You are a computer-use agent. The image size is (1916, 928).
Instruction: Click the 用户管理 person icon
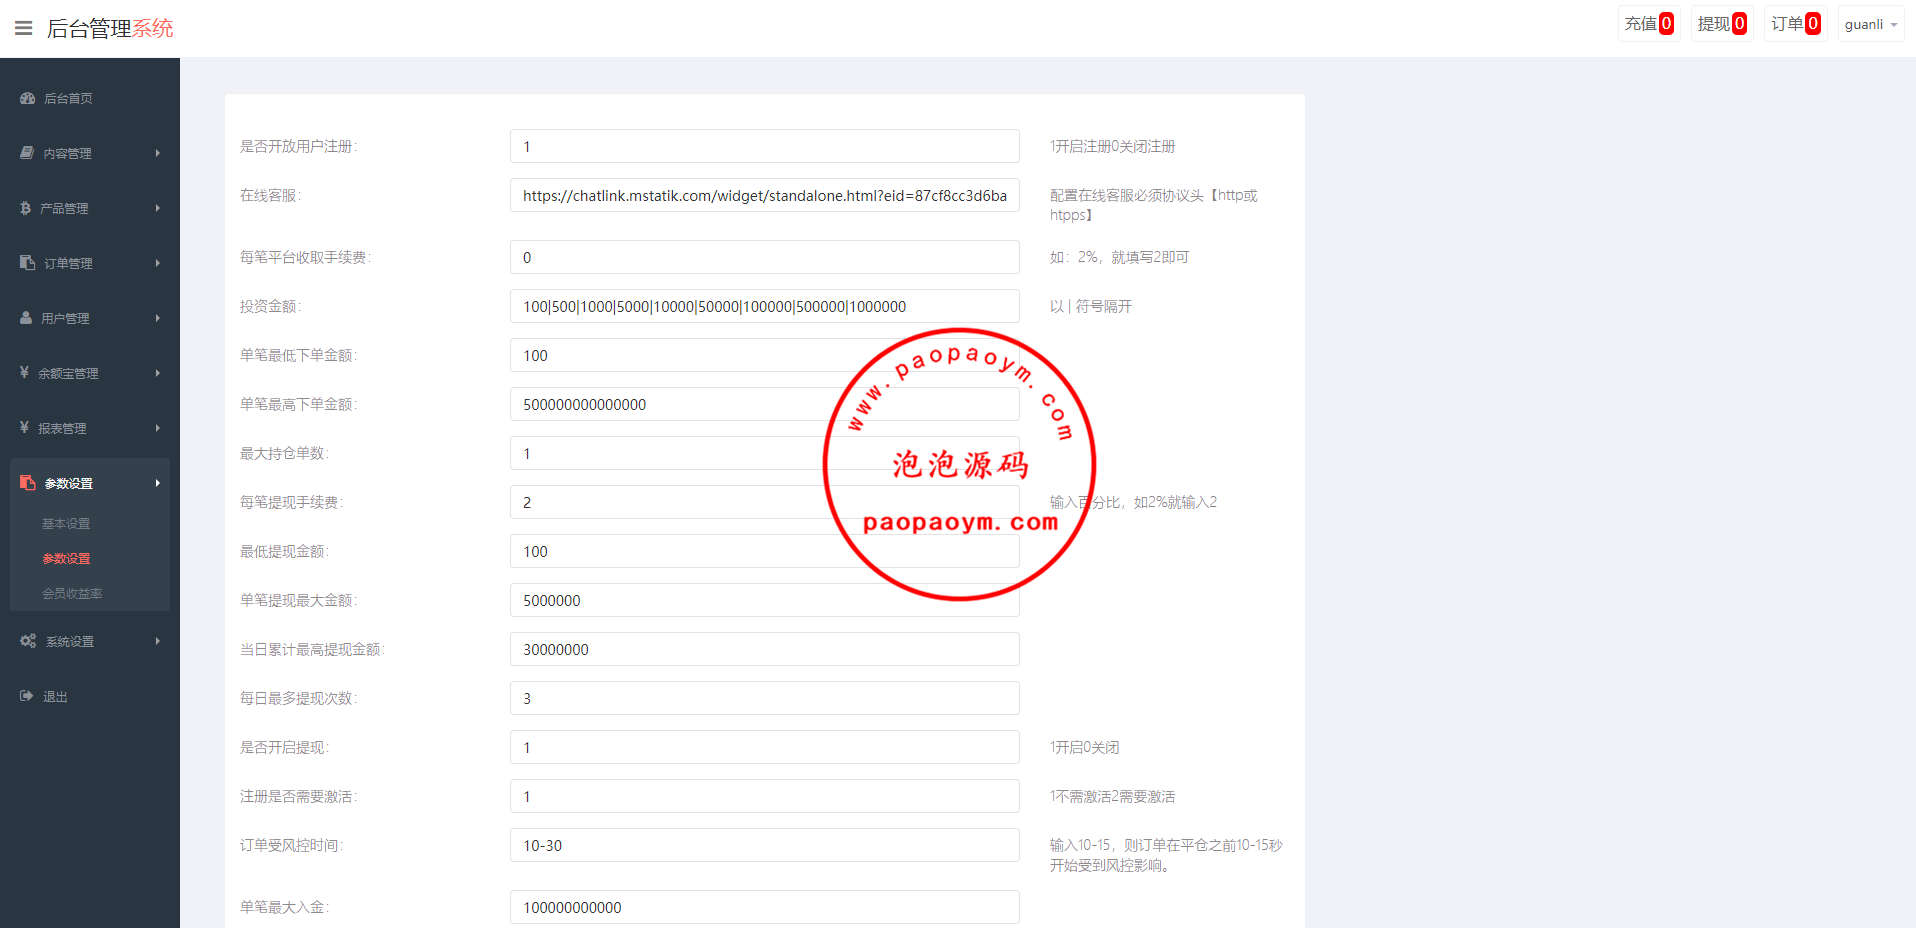[x=26, y=318]
